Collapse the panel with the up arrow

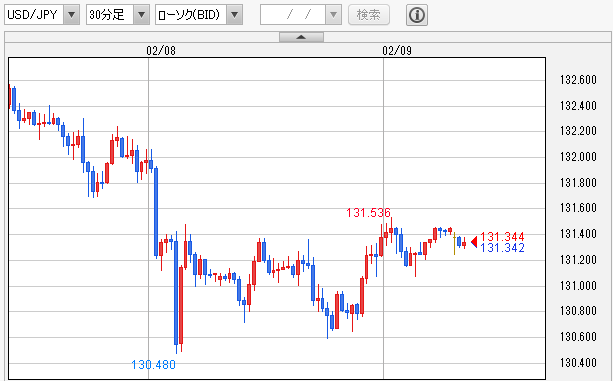pos(301,37)
